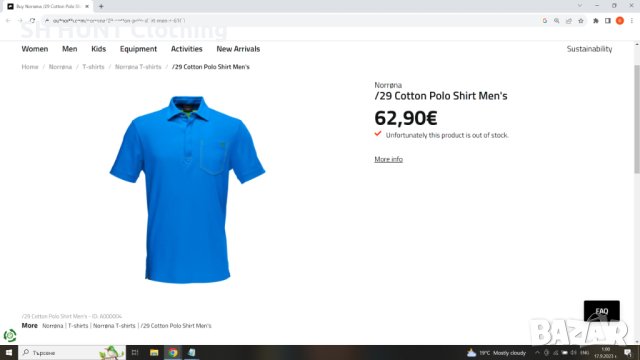Share this page via the share icon

tap(569, 20)
